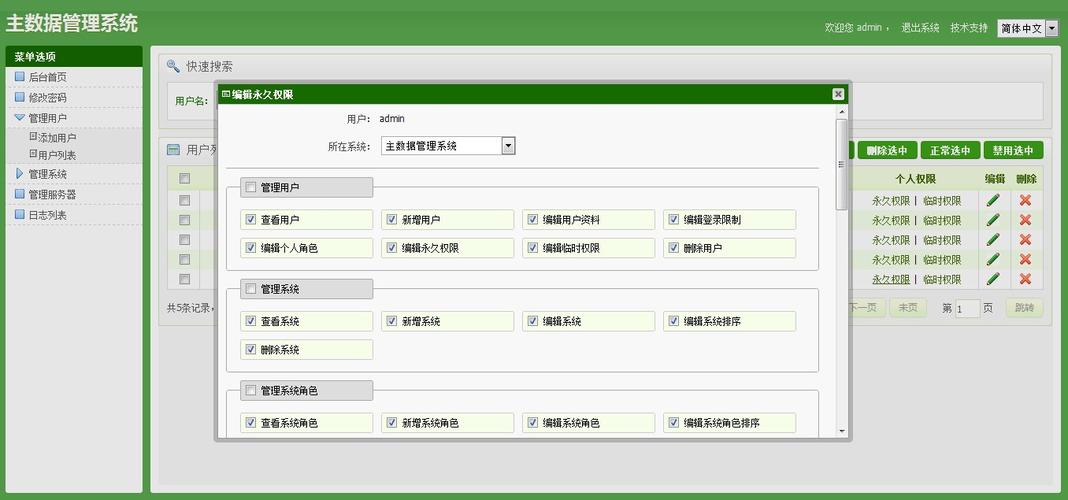
Task: Click the 日志列表 sidebar icon
Action: (x=19, y=214)
